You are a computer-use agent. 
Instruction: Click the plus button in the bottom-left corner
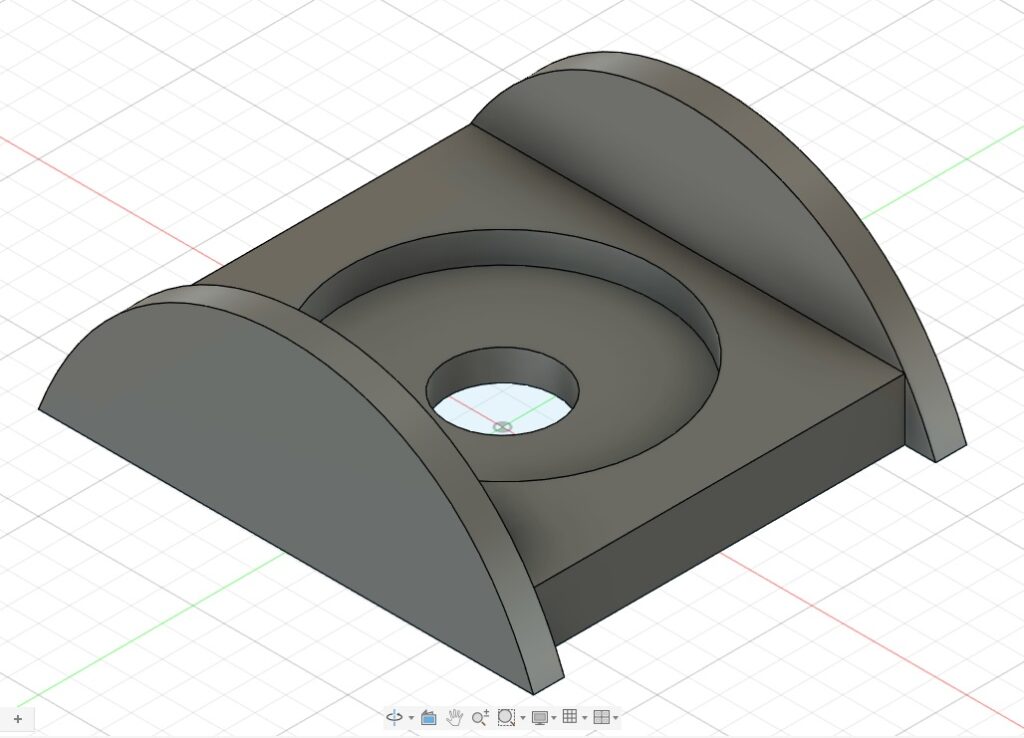pyautogui.click(x=18, y=719)
